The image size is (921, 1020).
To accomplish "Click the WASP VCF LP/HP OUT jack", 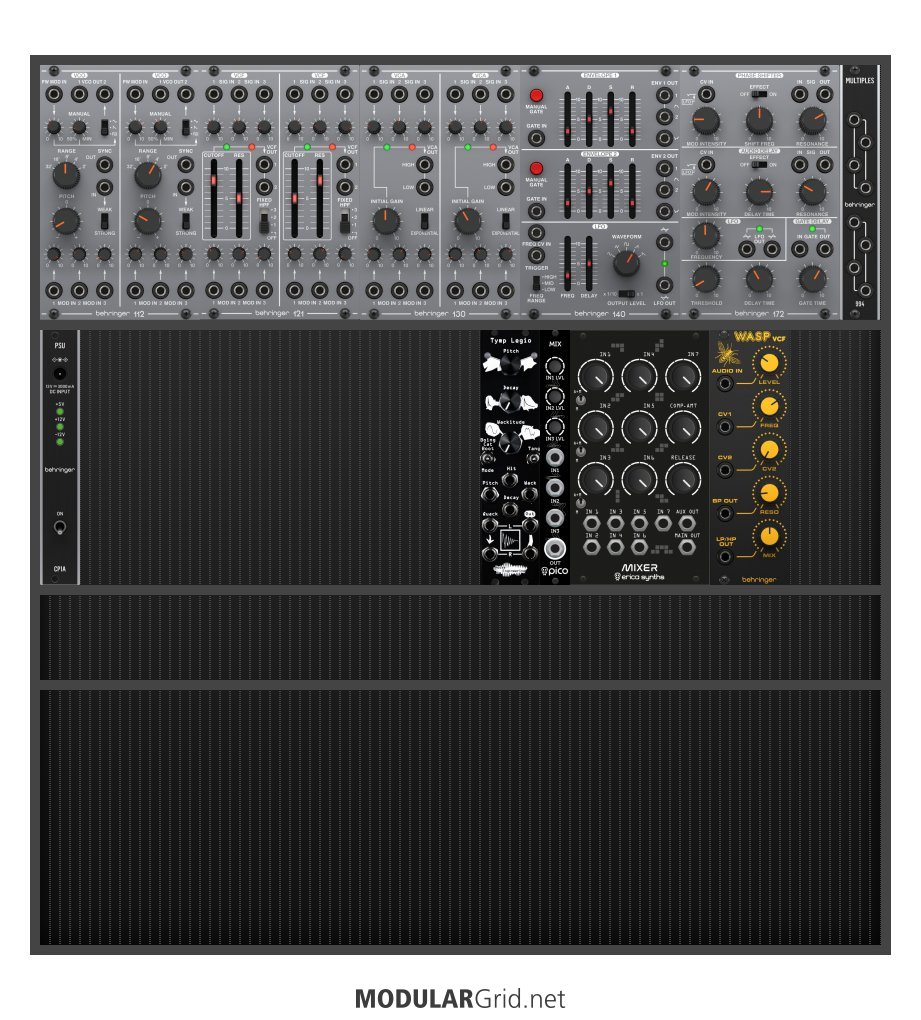I will (725, 557).
